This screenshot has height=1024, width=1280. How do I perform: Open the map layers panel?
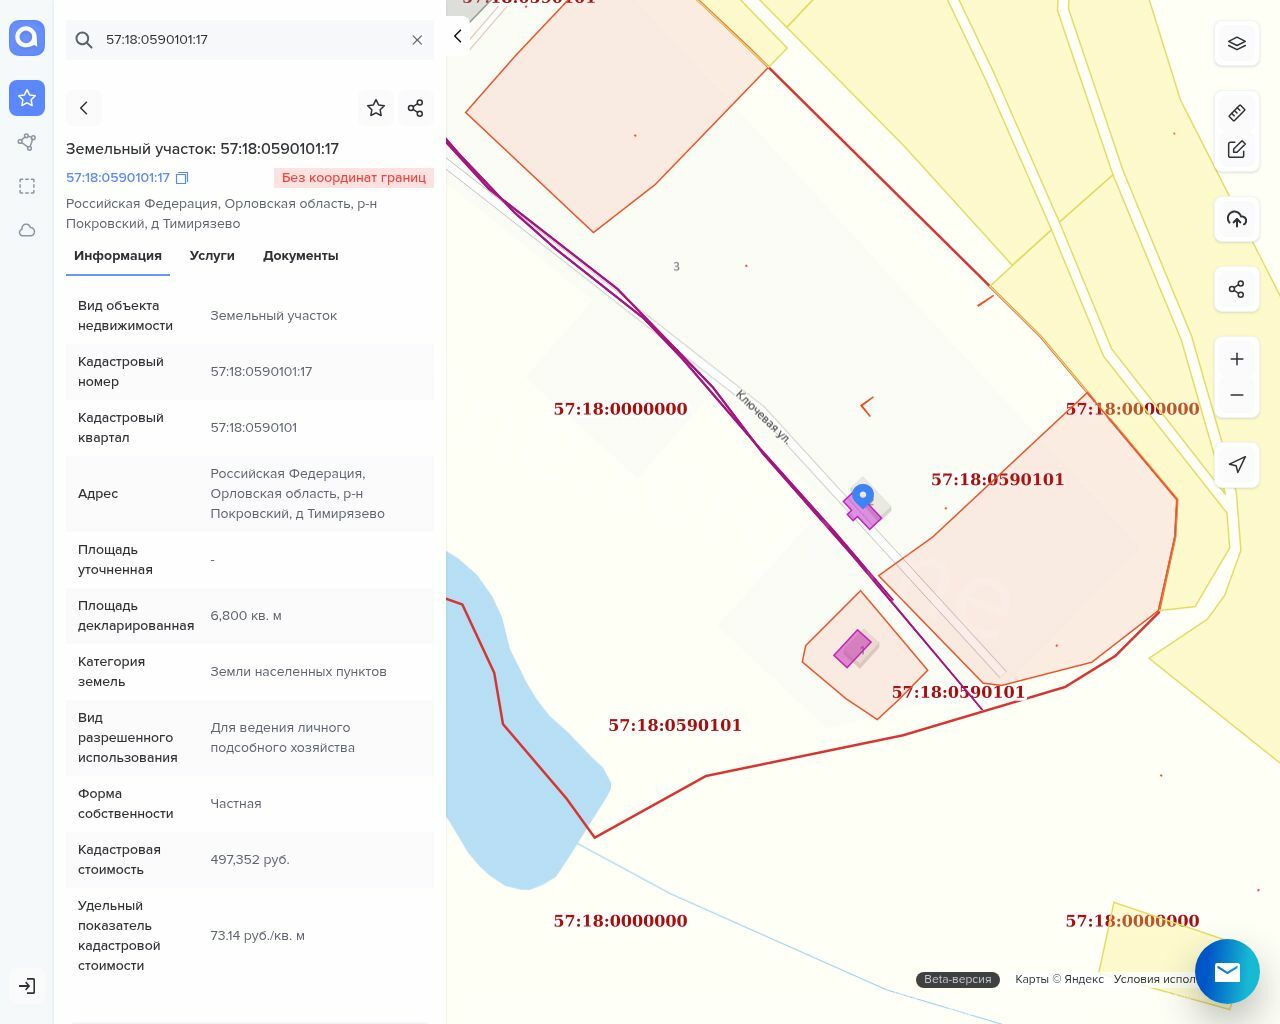click(1236, 43)
